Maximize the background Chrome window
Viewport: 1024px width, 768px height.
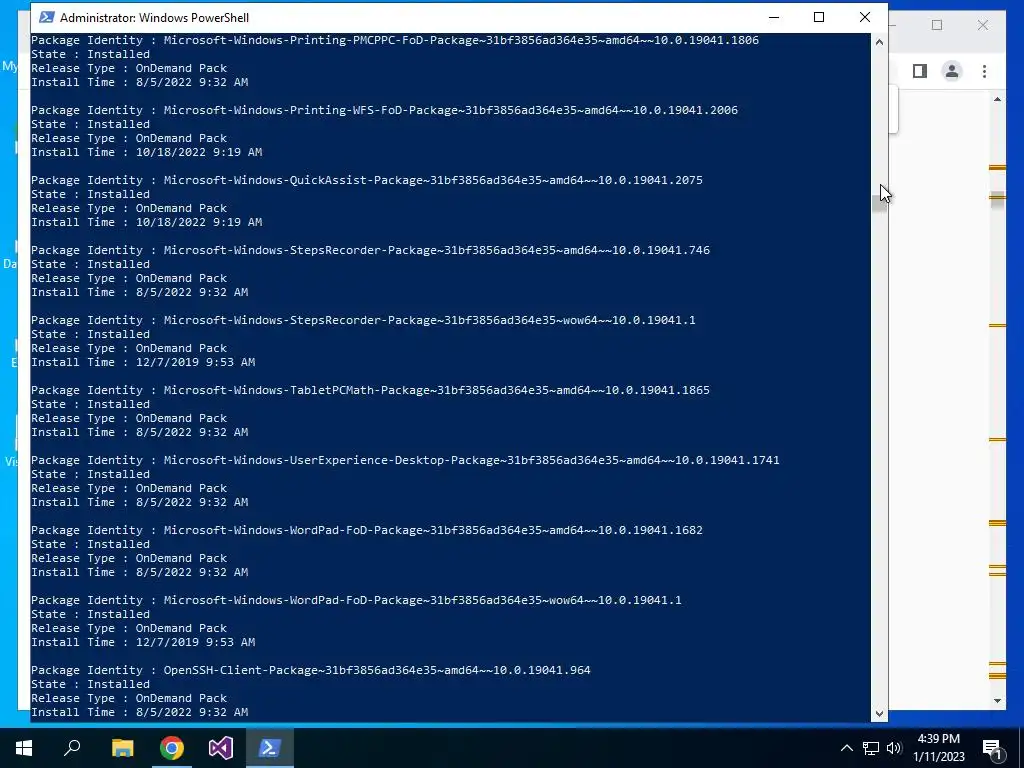click(x=937, y=25)
